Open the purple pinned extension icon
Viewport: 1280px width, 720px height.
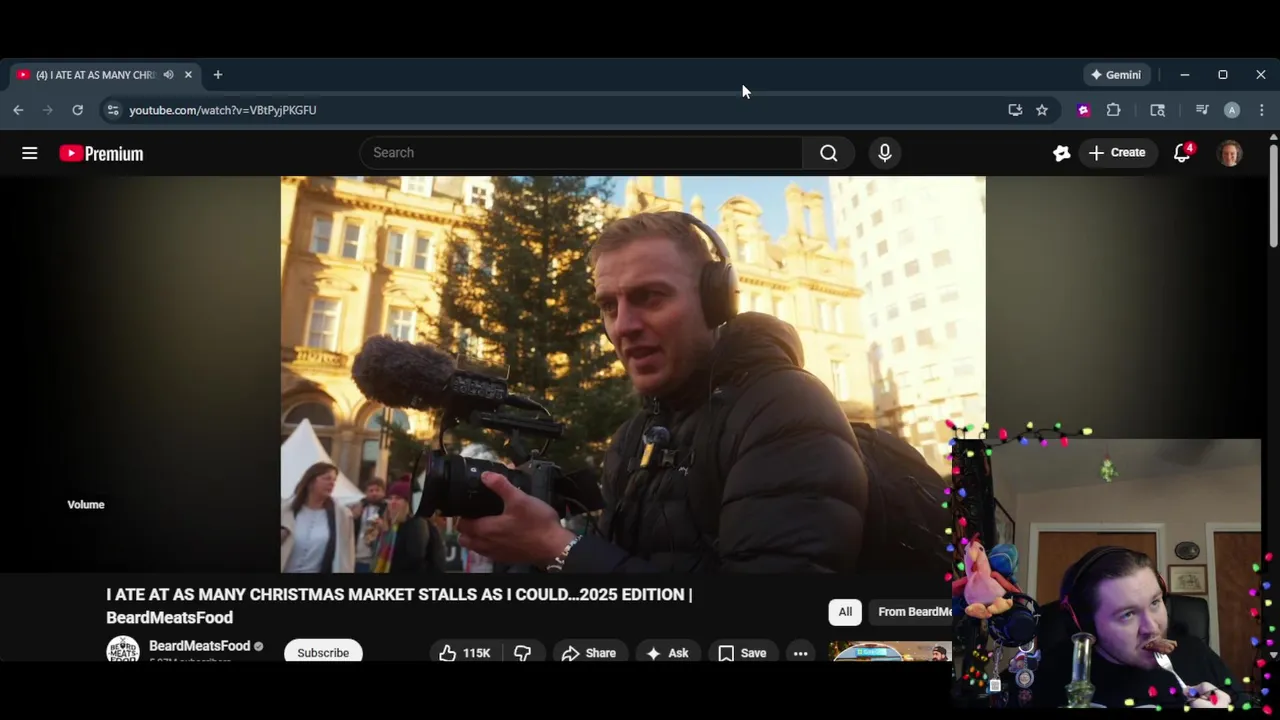point(1083,110)
